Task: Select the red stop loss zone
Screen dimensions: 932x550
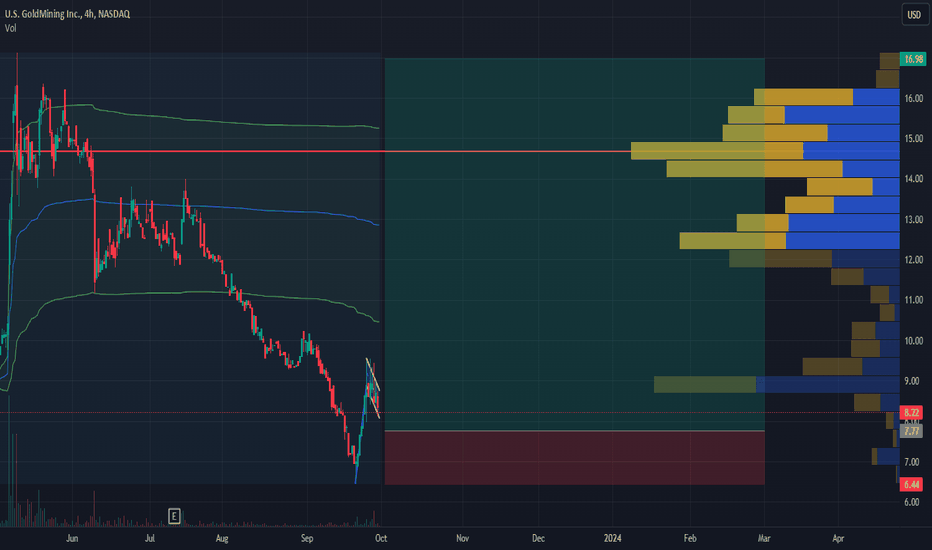Action: [x=574, y=458]
